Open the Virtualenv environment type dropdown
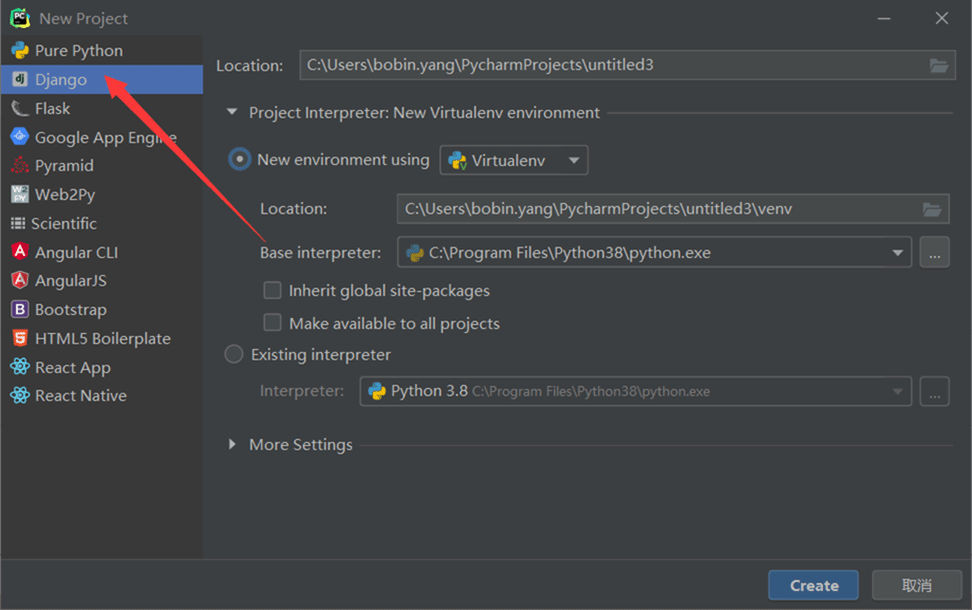The height and width of the screenshot is (610, 972). 514,160
